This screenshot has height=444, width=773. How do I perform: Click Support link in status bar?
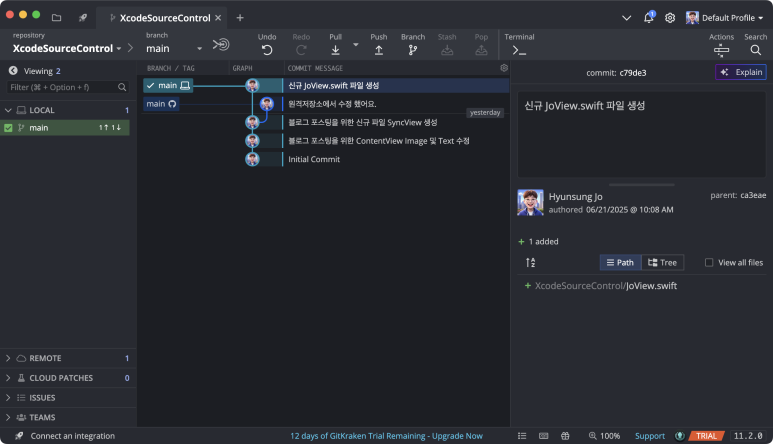click(x=650, y=436)
